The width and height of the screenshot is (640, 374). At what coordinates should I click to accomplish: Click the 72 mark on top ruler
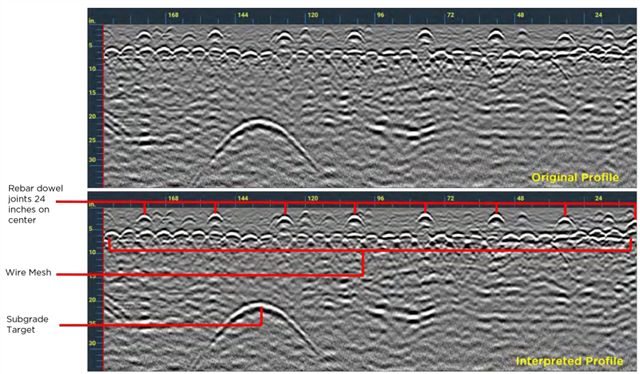click(450, 15)
